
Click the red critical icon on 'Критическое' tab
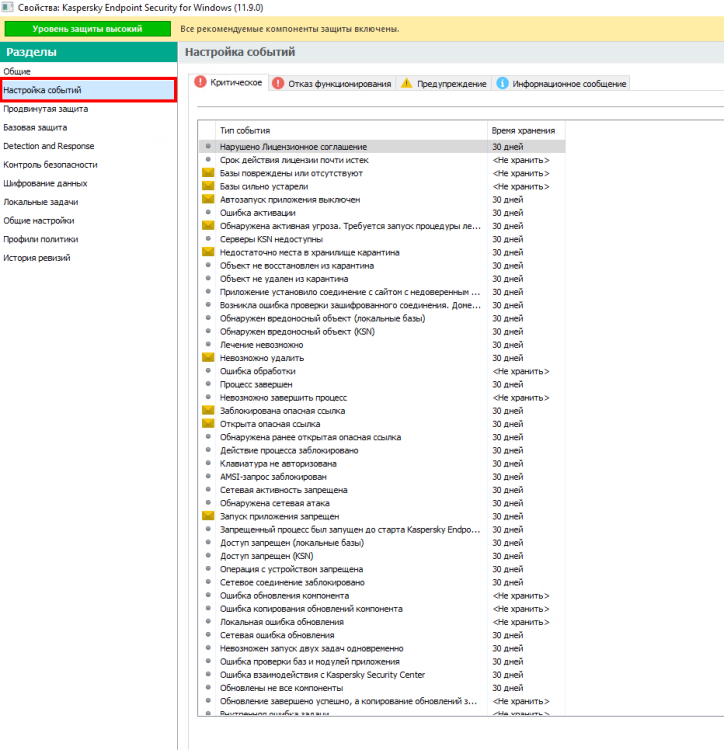[x=200, y=82]
